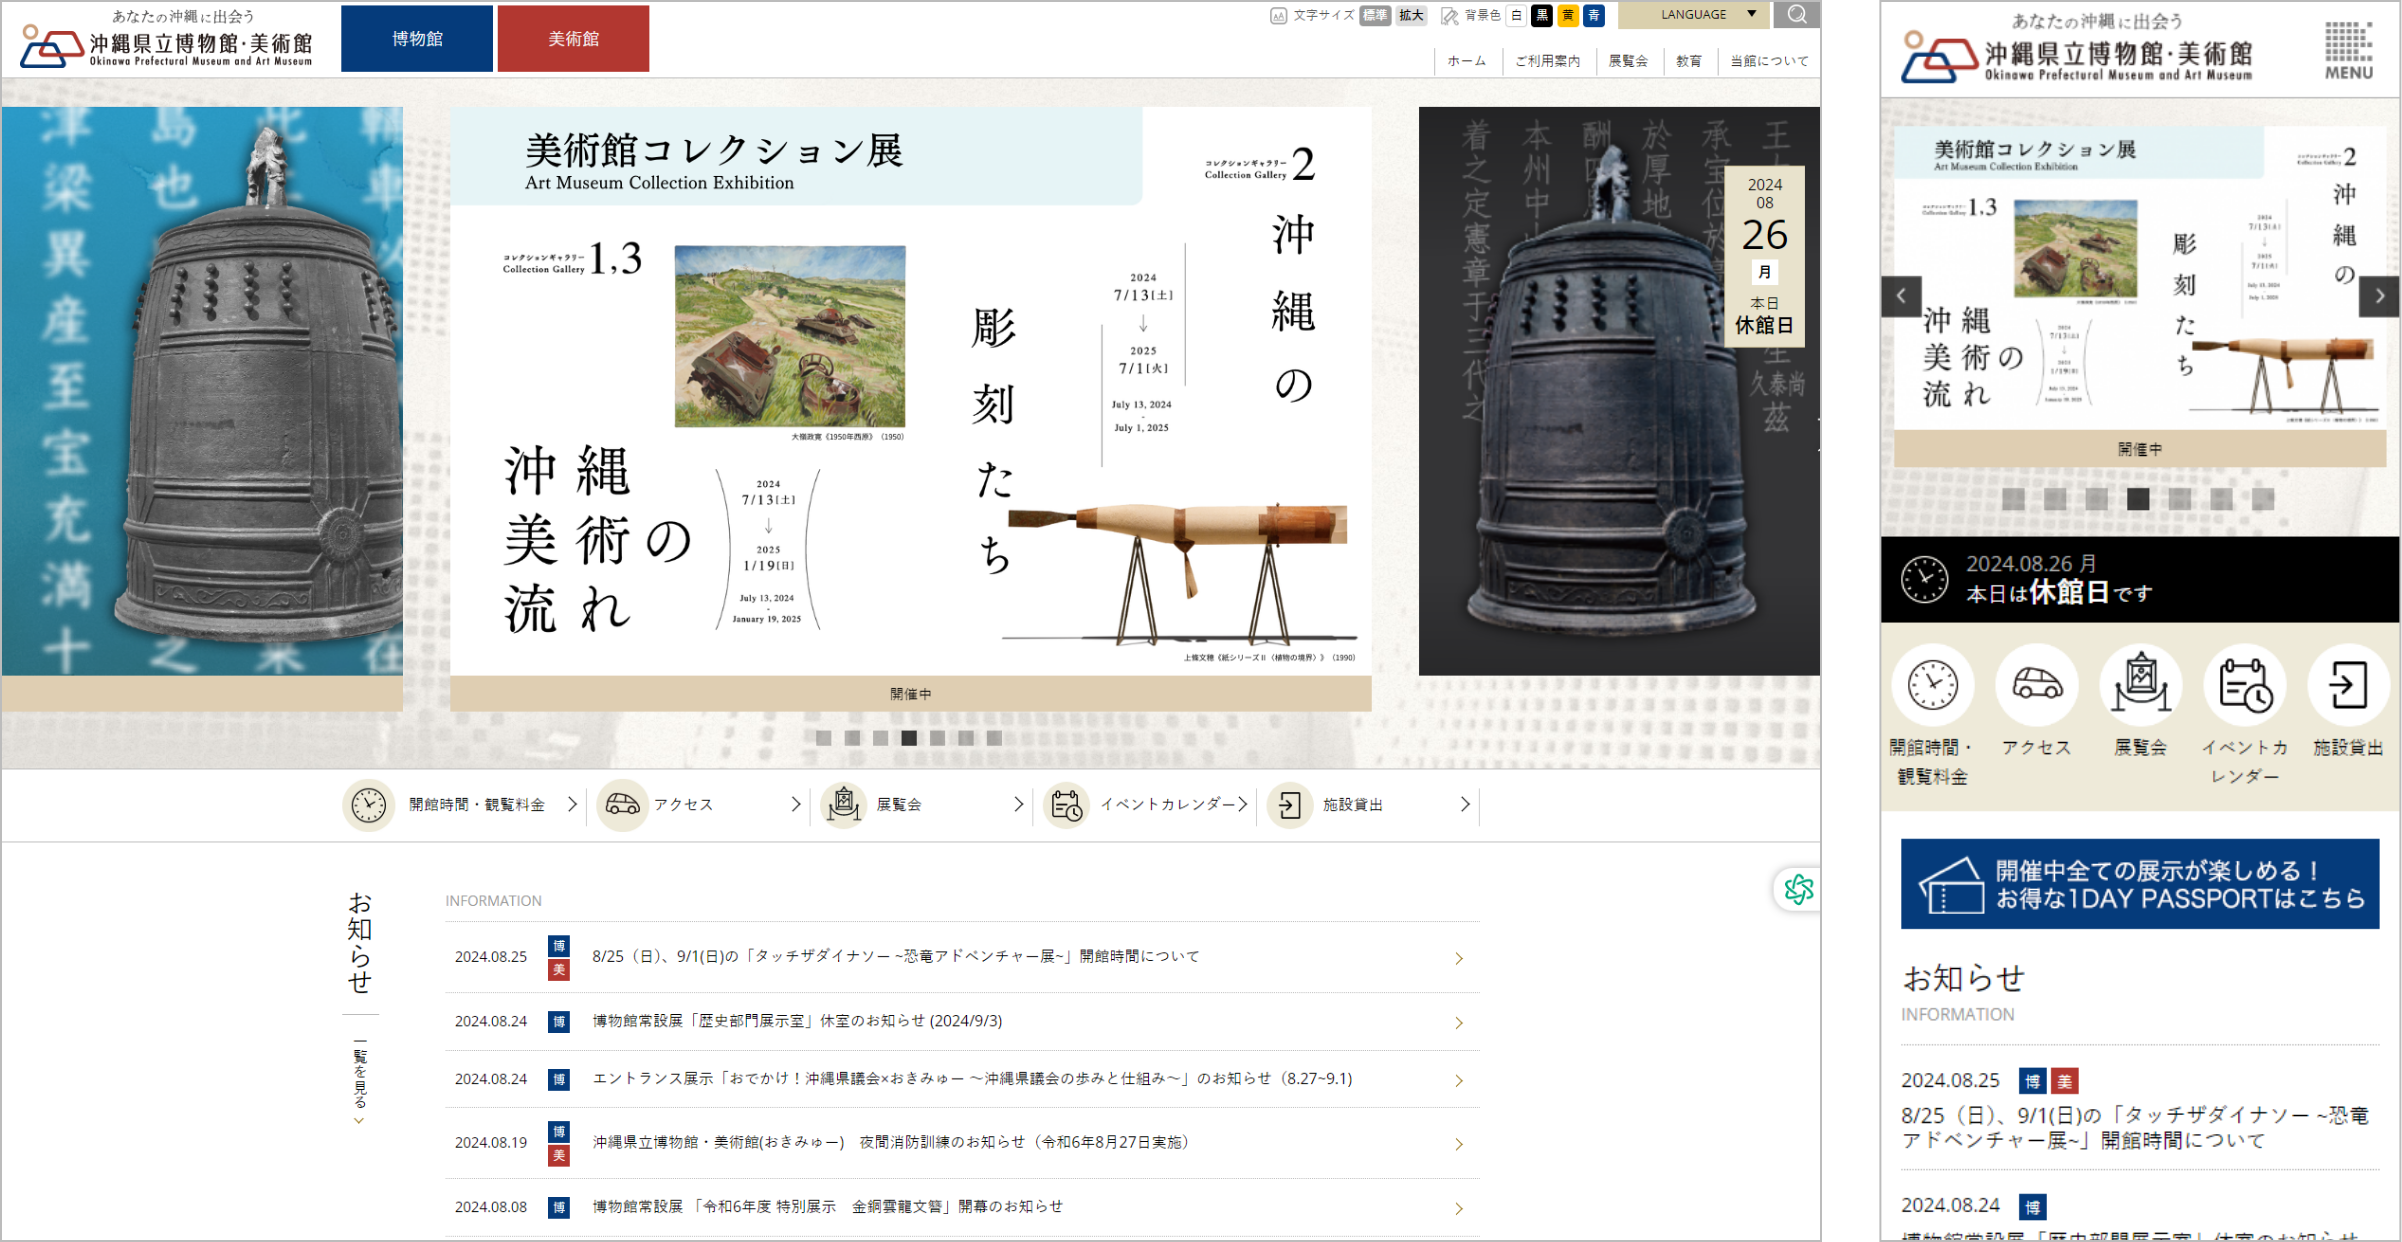
Task: Open the ご利用案内 nav item
Action: click(1547, 61)
